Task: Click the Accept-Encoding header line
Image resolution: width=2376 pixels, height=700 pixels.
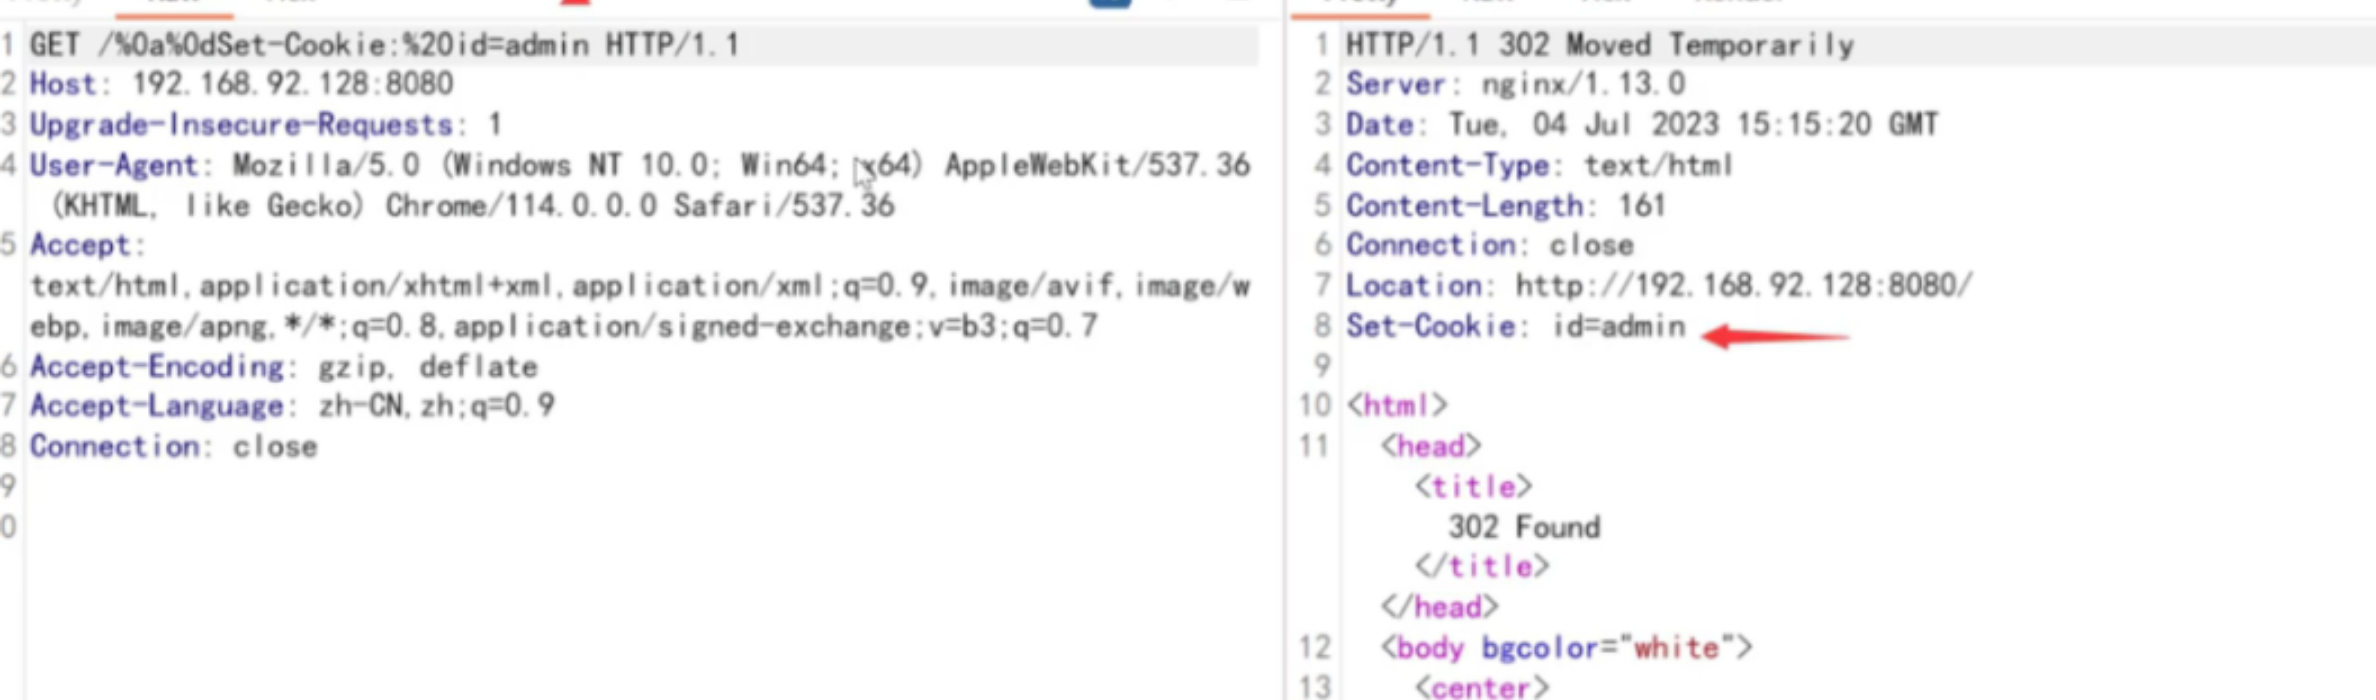Action: [x=283, y=367]
